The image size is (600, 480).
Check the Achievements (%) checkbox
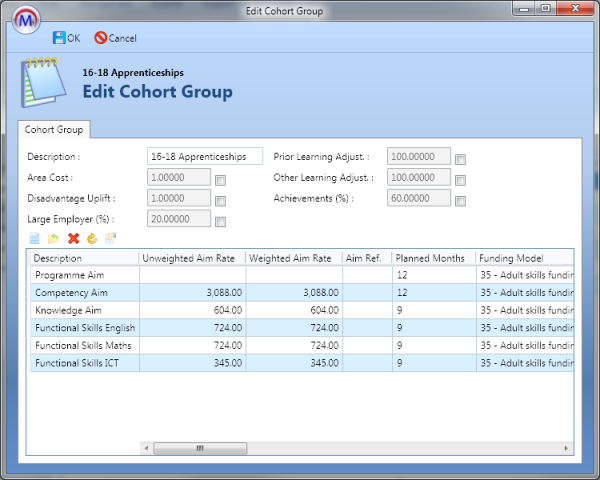click(461, 201)
